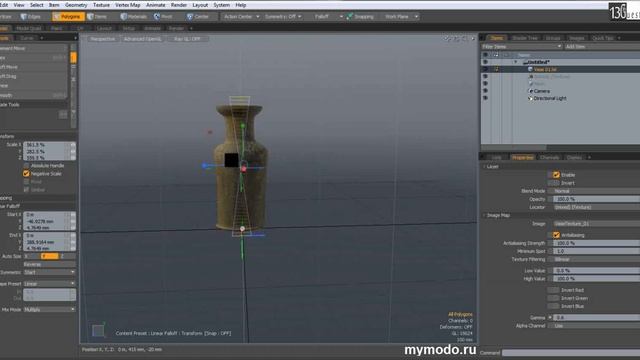The image size is (640, 360).
Task: Open the Shape Preset Linear dropdown
Action: click(49, 284)
